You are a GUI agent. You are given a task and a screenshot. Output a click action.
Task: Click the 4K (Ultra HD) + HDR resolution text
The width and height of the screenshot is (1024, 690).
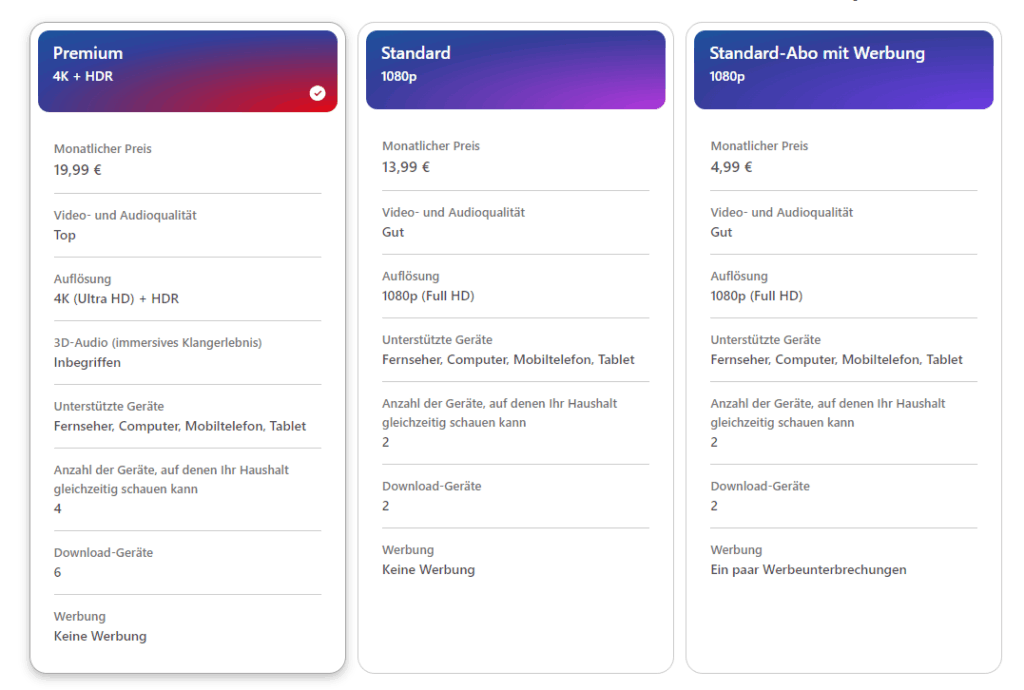[116, 299]
